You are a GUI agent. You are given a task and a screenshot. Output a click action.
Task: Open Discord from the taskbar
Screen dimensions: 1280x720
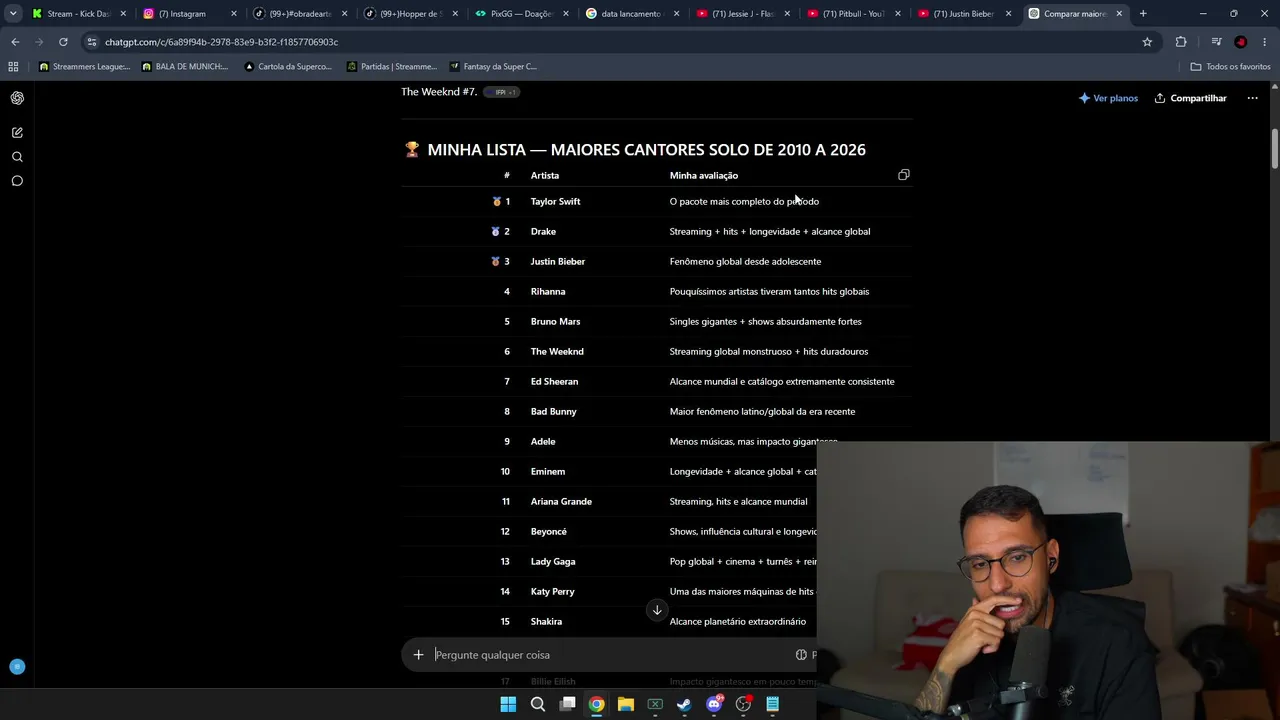coord(714,704)
